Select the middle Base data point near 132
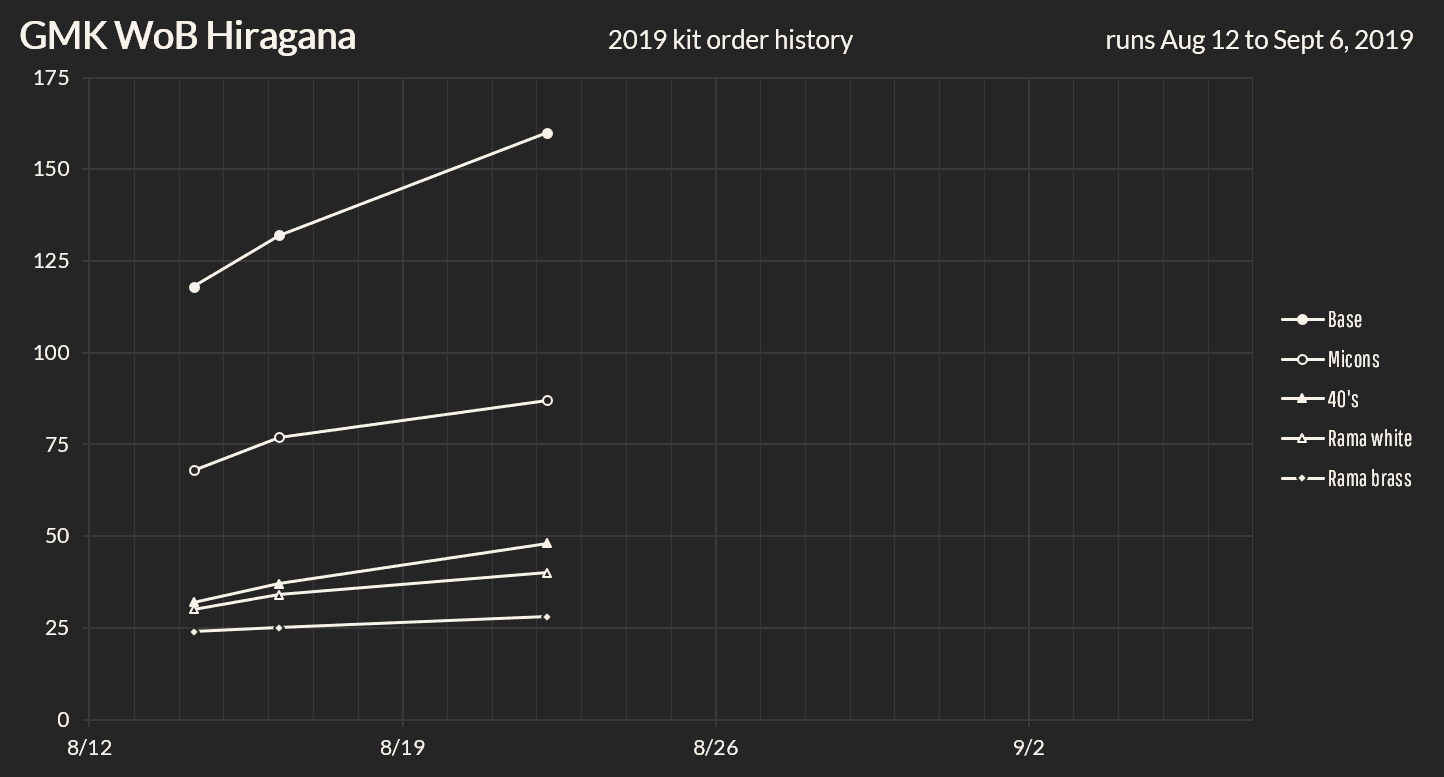1444x777 pixels. click(279, 236)
